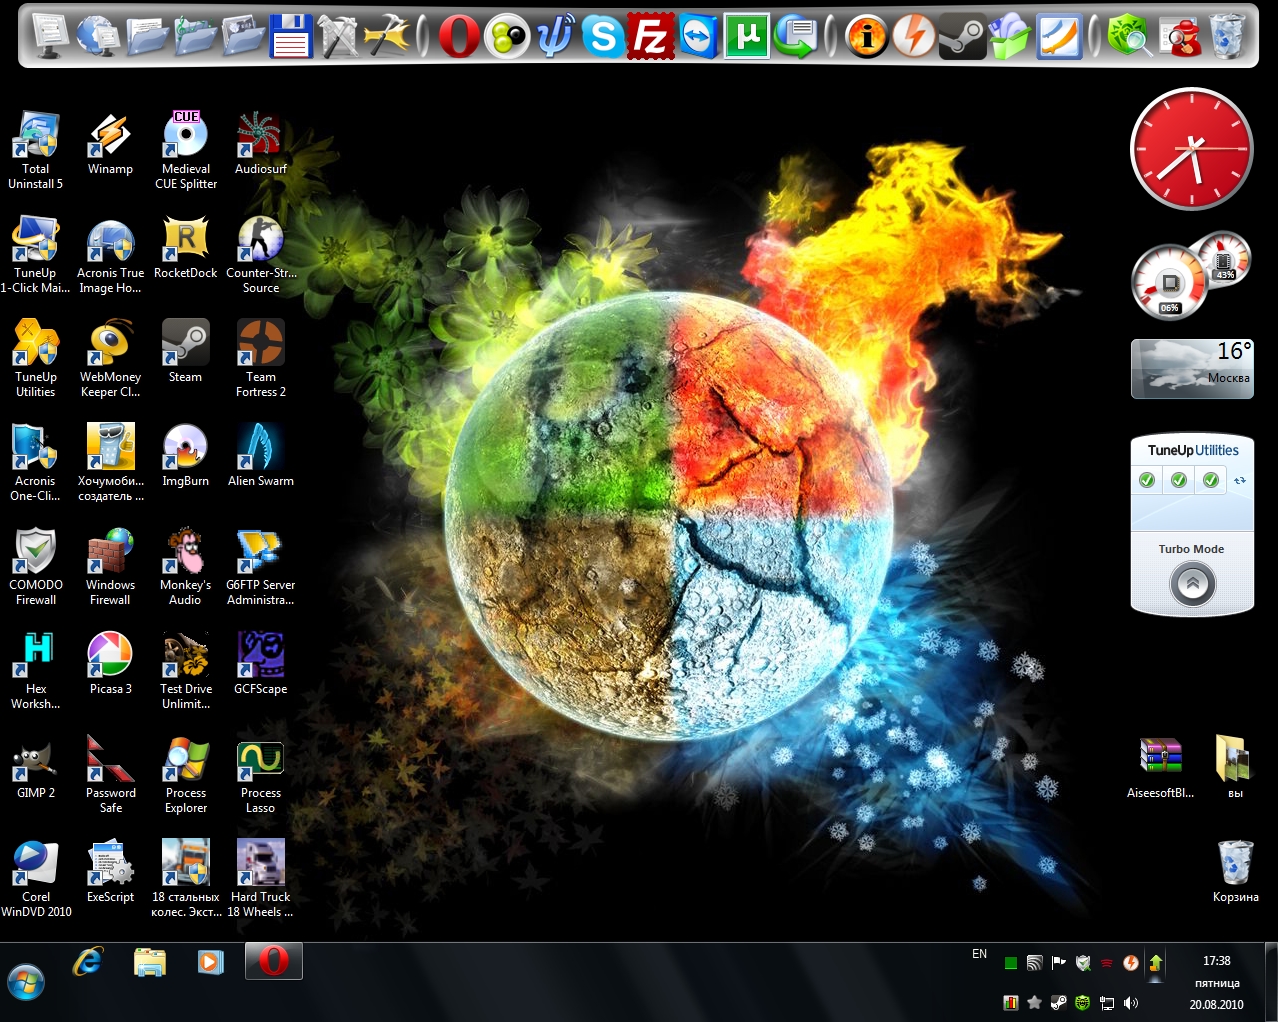Viewport: 1278px width, 1022px height.
Task: Click the EN language indicator
Action: tap(979, 954)
